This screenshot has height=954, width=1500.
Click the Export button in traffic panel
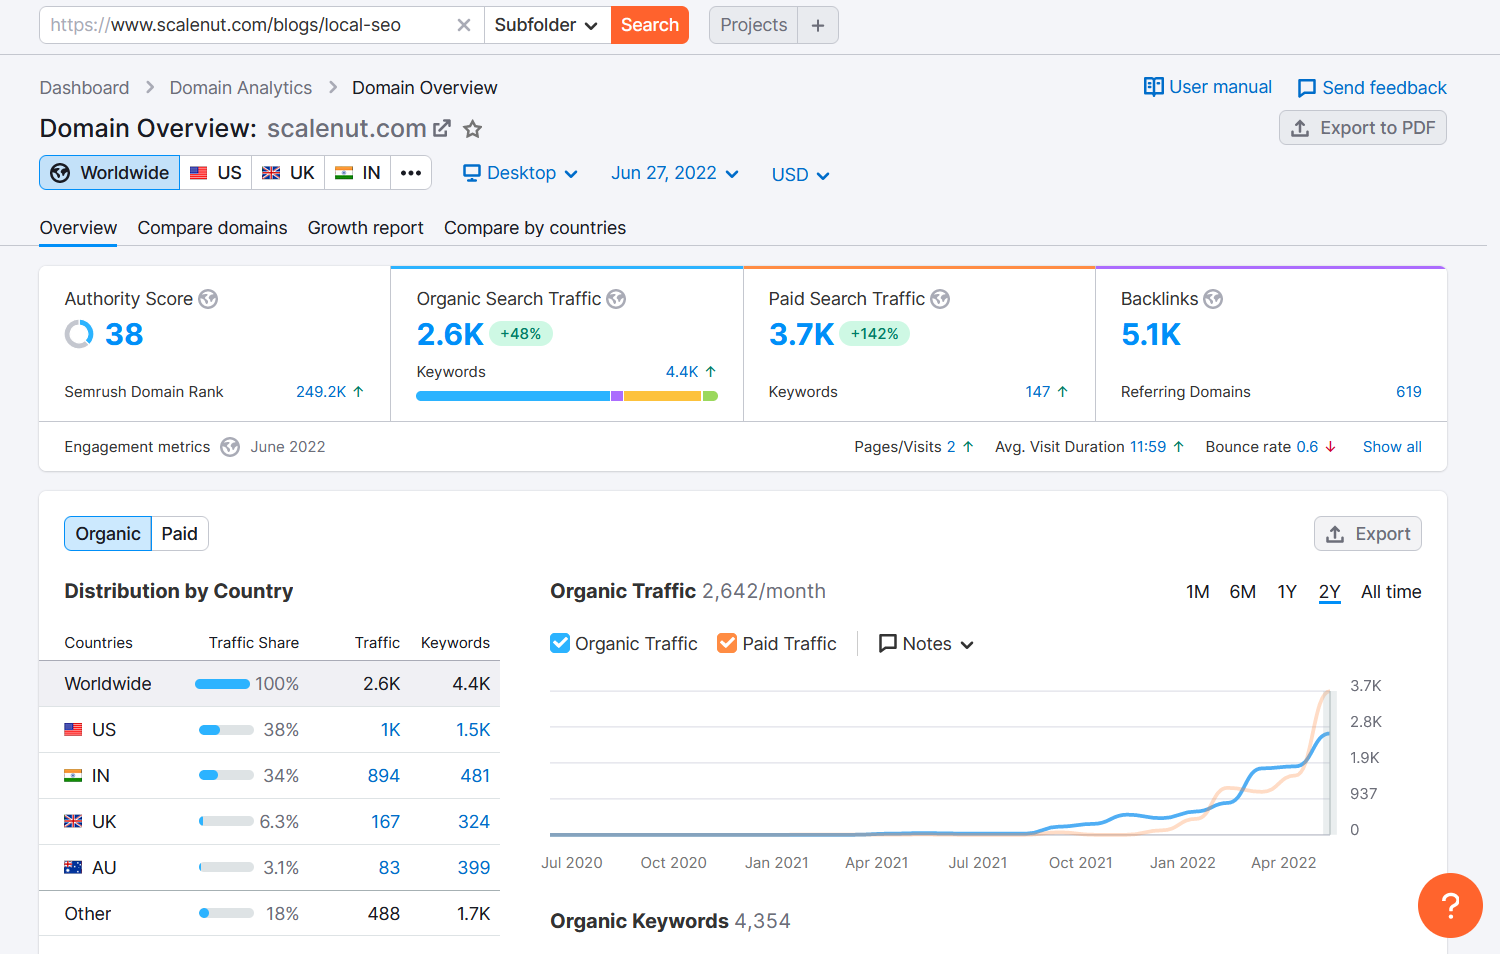(x=1368, y=534)
